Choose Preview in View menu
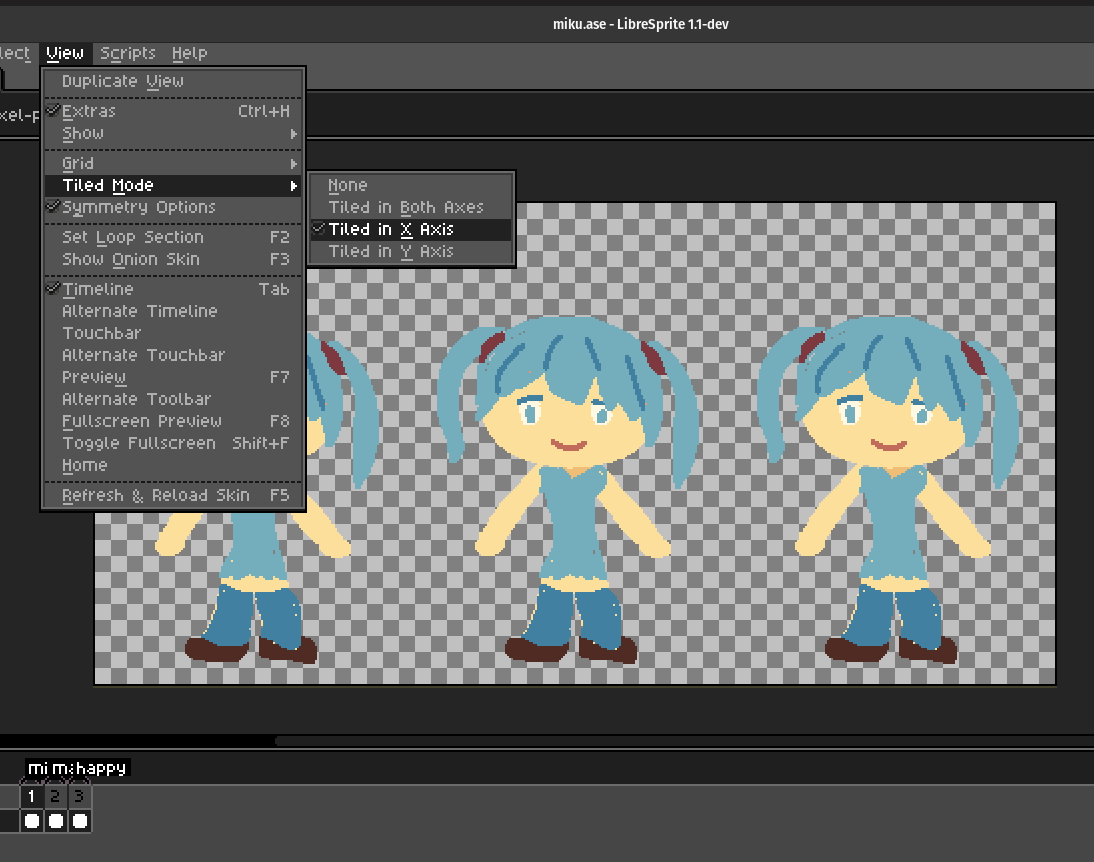The height and width of the screenshot is (862, 1094). 173,377
